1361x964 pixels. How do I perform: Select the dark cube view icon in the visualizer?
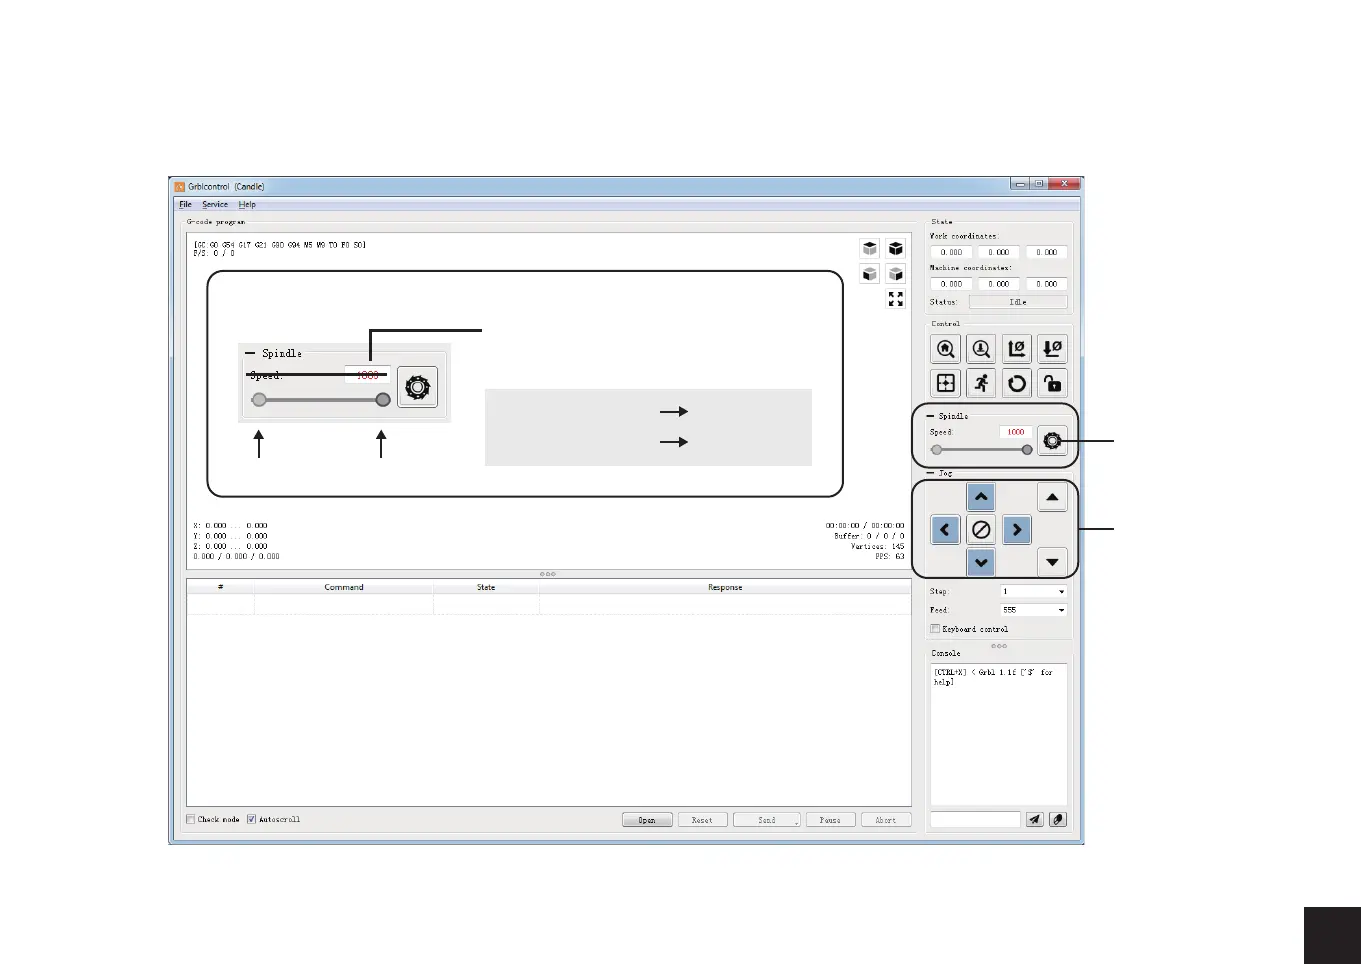[x=896, y=249]
